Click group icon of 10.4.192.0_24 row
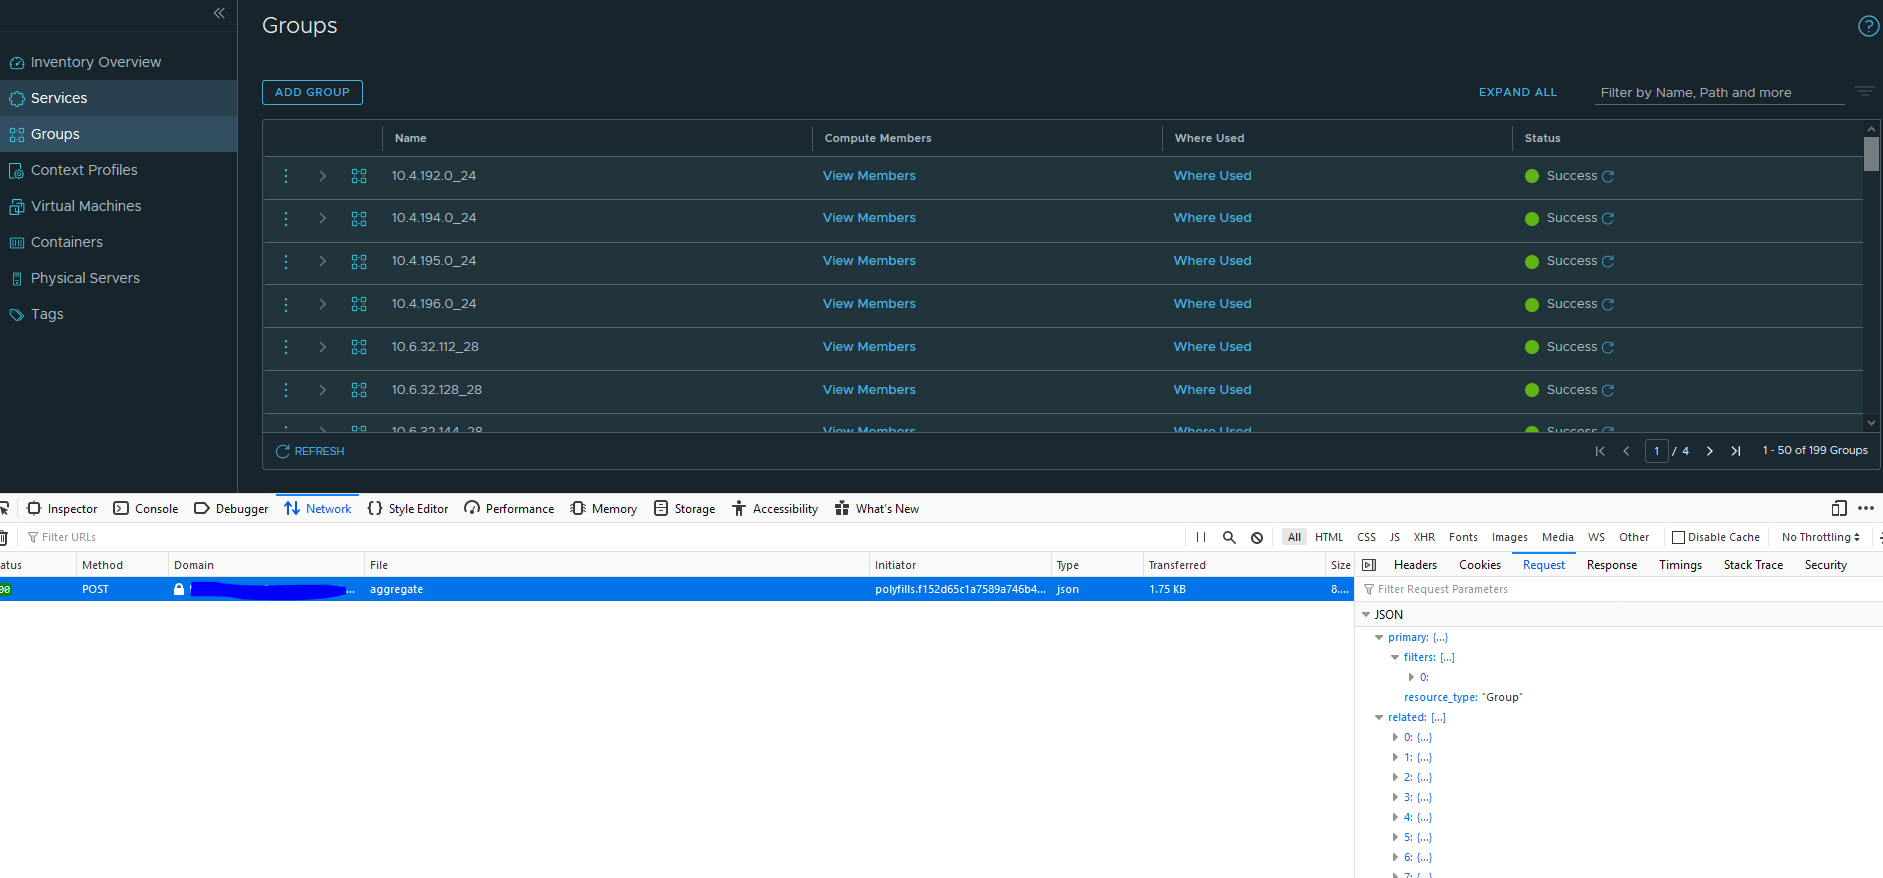The width and height of the screenshot is (1883, 878). click(x=359, y=176)
